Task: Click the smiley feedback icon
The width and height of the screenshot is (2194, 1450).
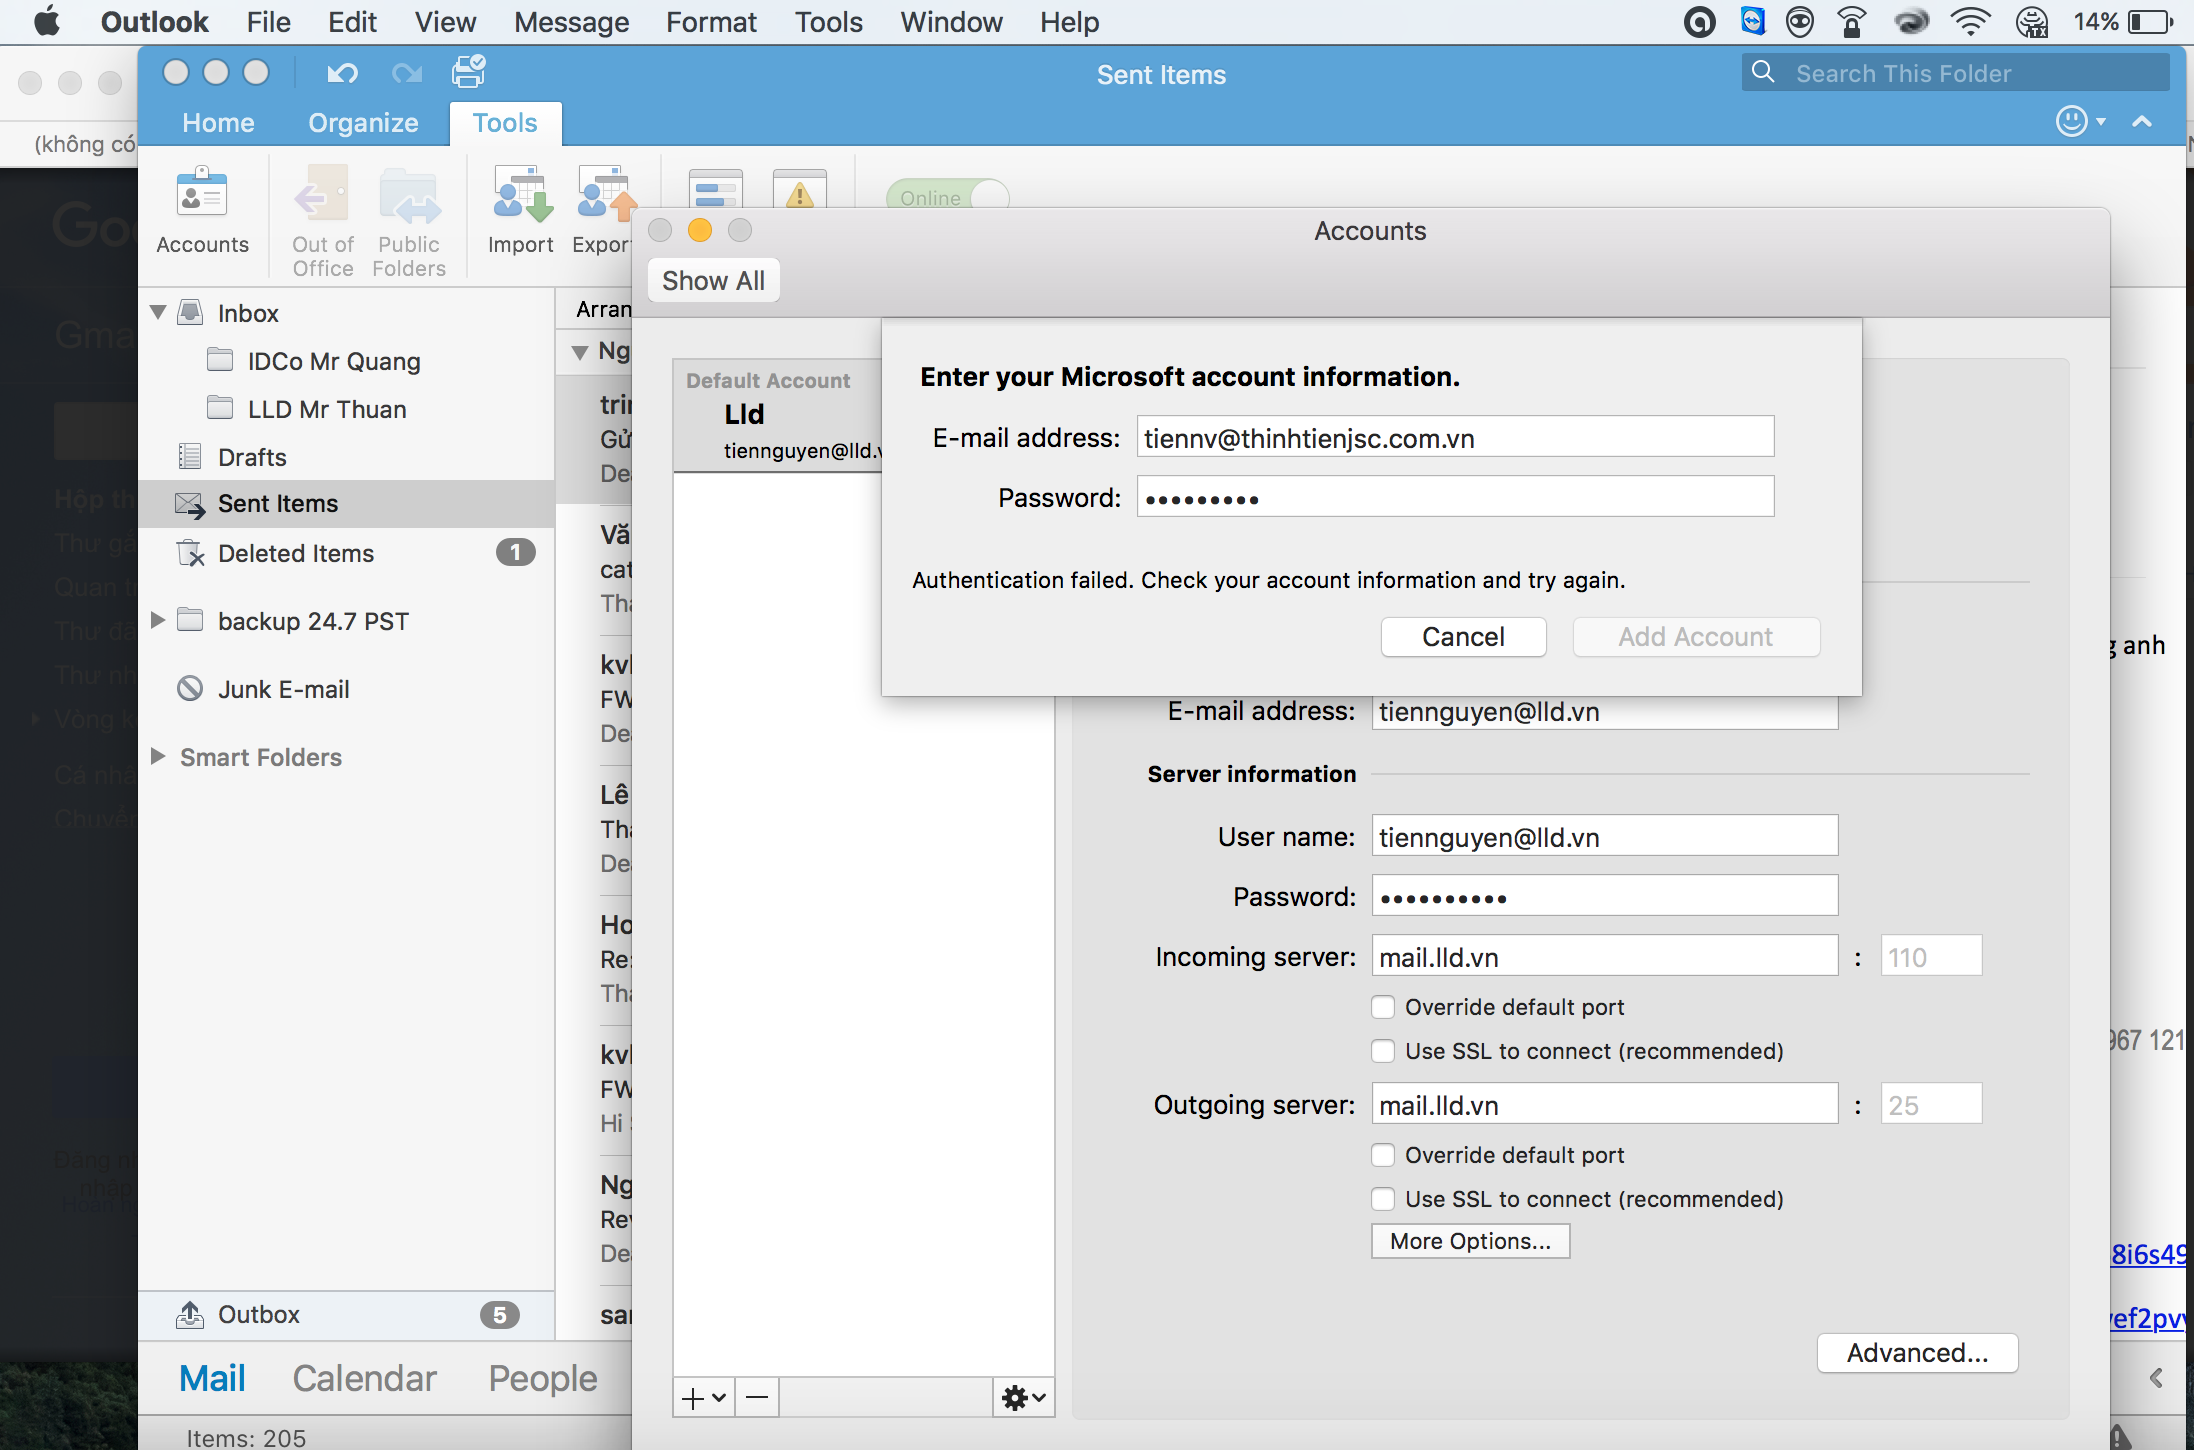Action: [x=2072, y=121]
